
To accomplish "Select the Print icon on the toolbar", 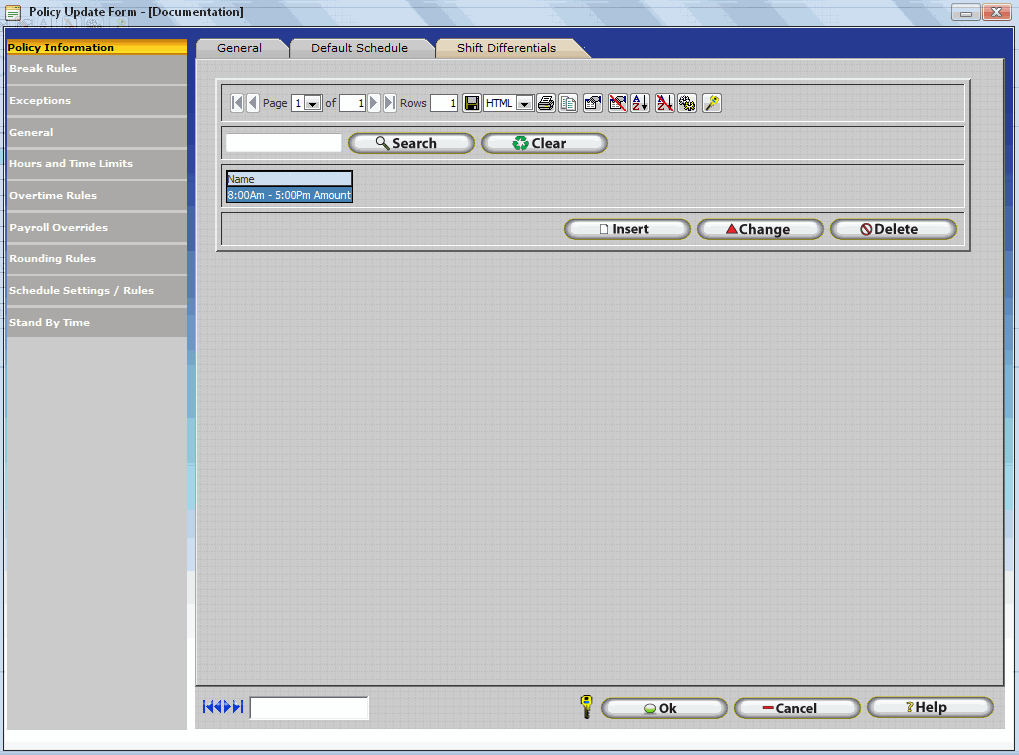I will pyautogui.click(x=546, y=102).
